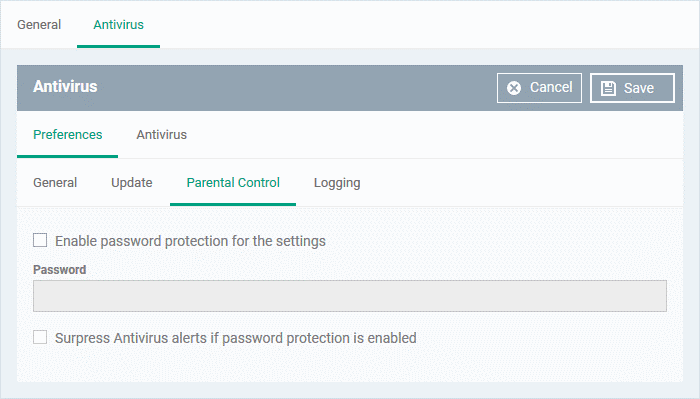This screenshot has height=399, width=700.
Task: Click the empty header bar area left of Cancel
Action: [297, 88]
